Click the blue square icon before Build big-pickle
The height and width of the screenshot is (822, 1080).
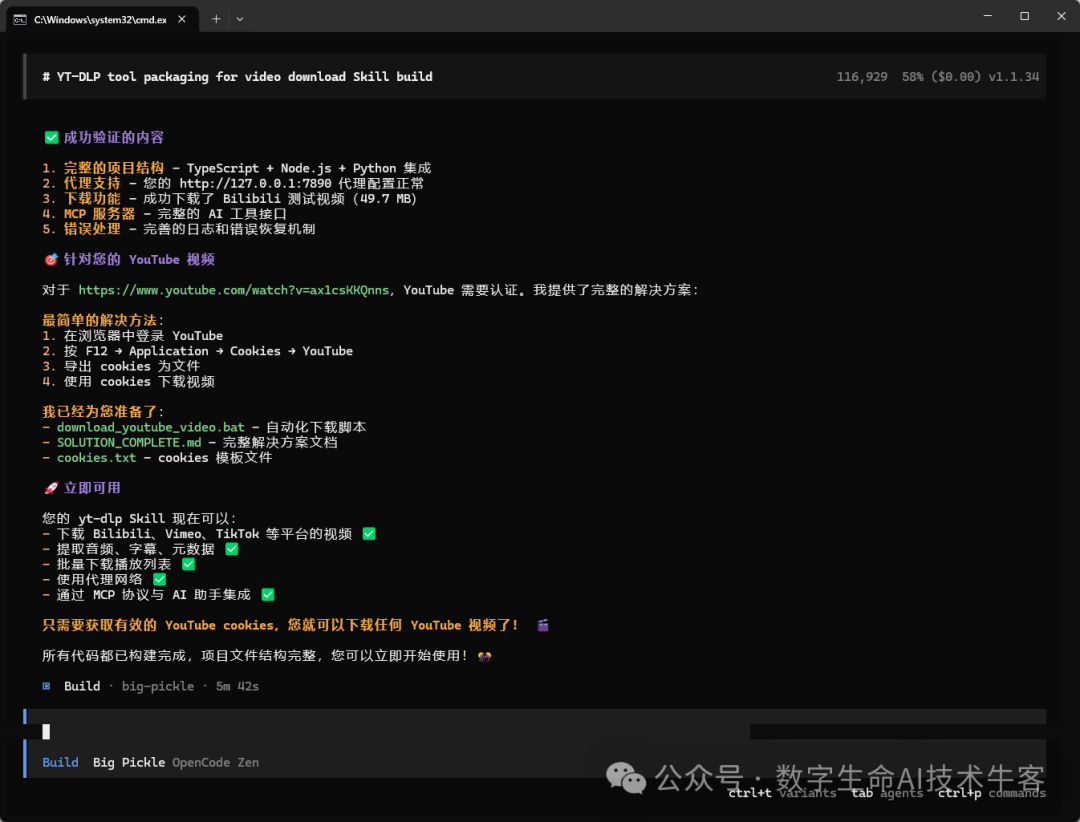[x=46, y=686]
